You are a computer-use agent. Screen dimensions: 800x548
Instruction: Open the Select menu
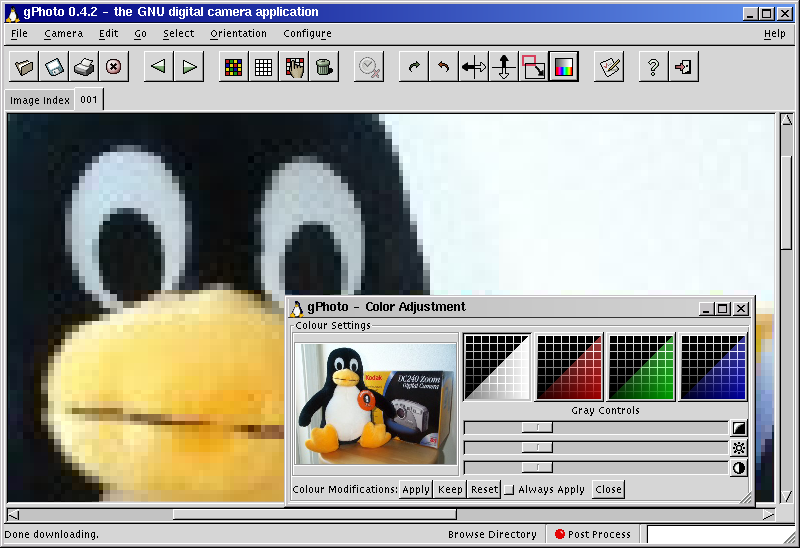[x=179, y=34]
